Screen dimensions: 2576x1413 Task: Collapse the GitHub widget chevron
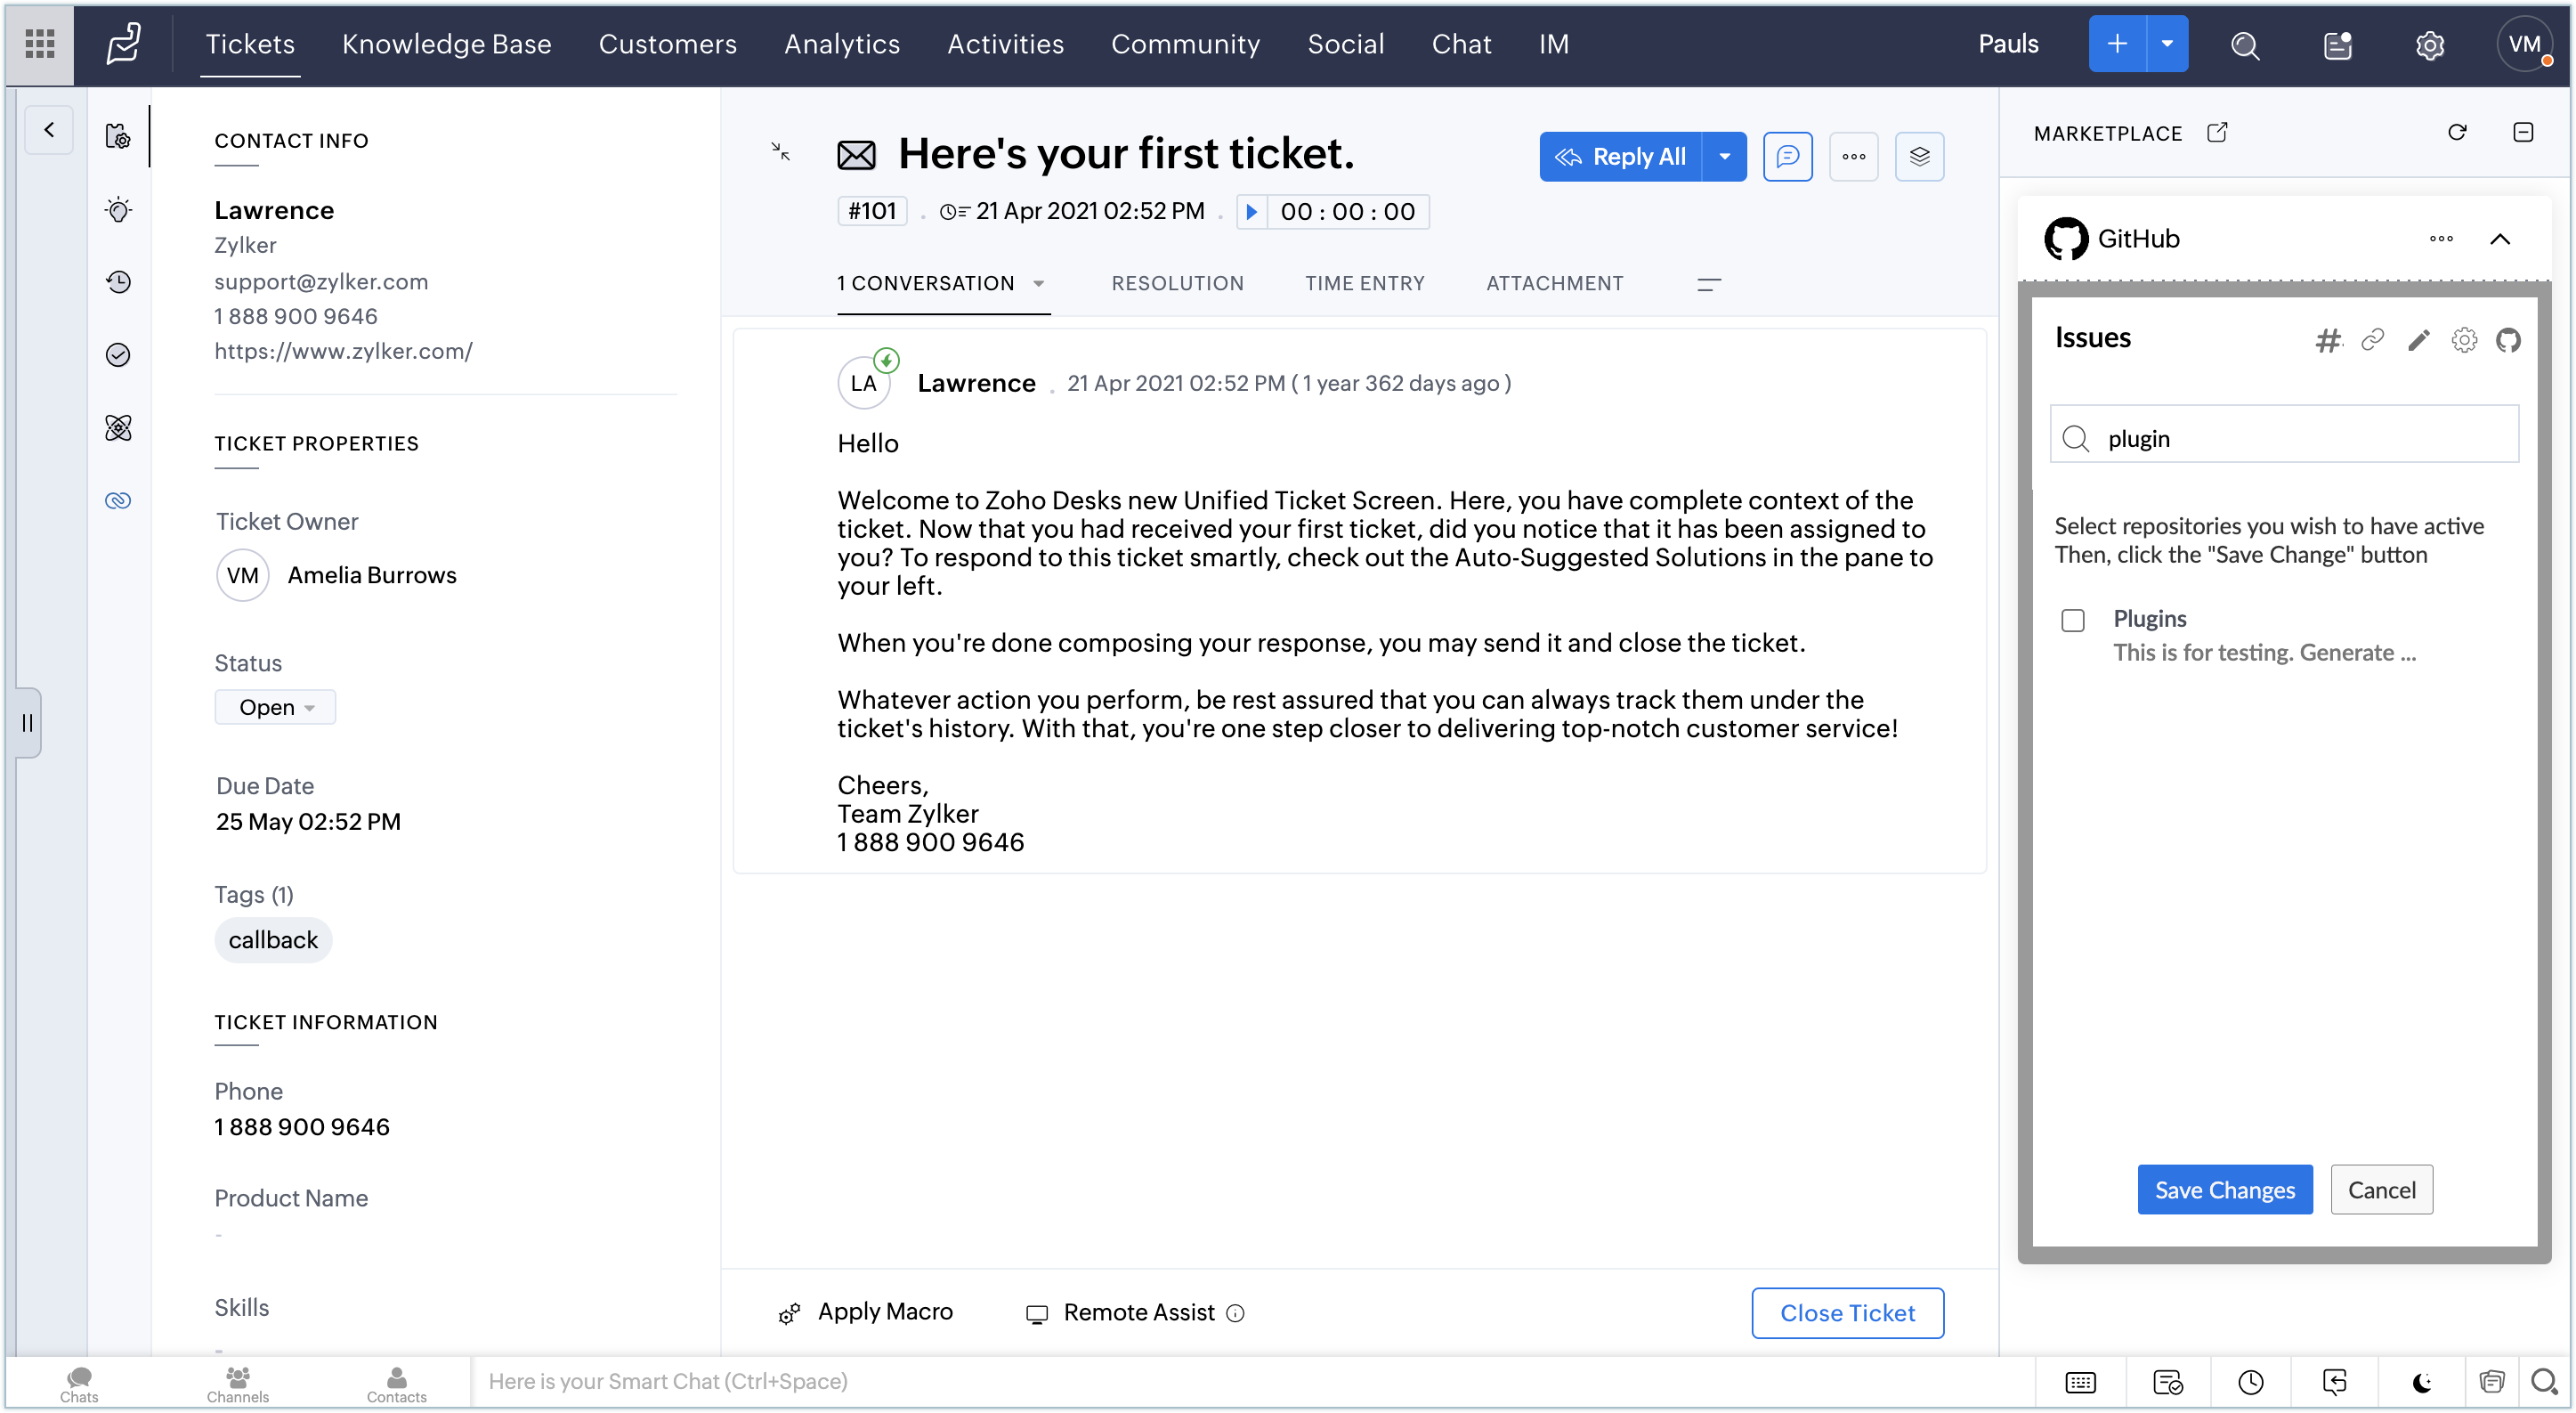tap(2499, 239)
